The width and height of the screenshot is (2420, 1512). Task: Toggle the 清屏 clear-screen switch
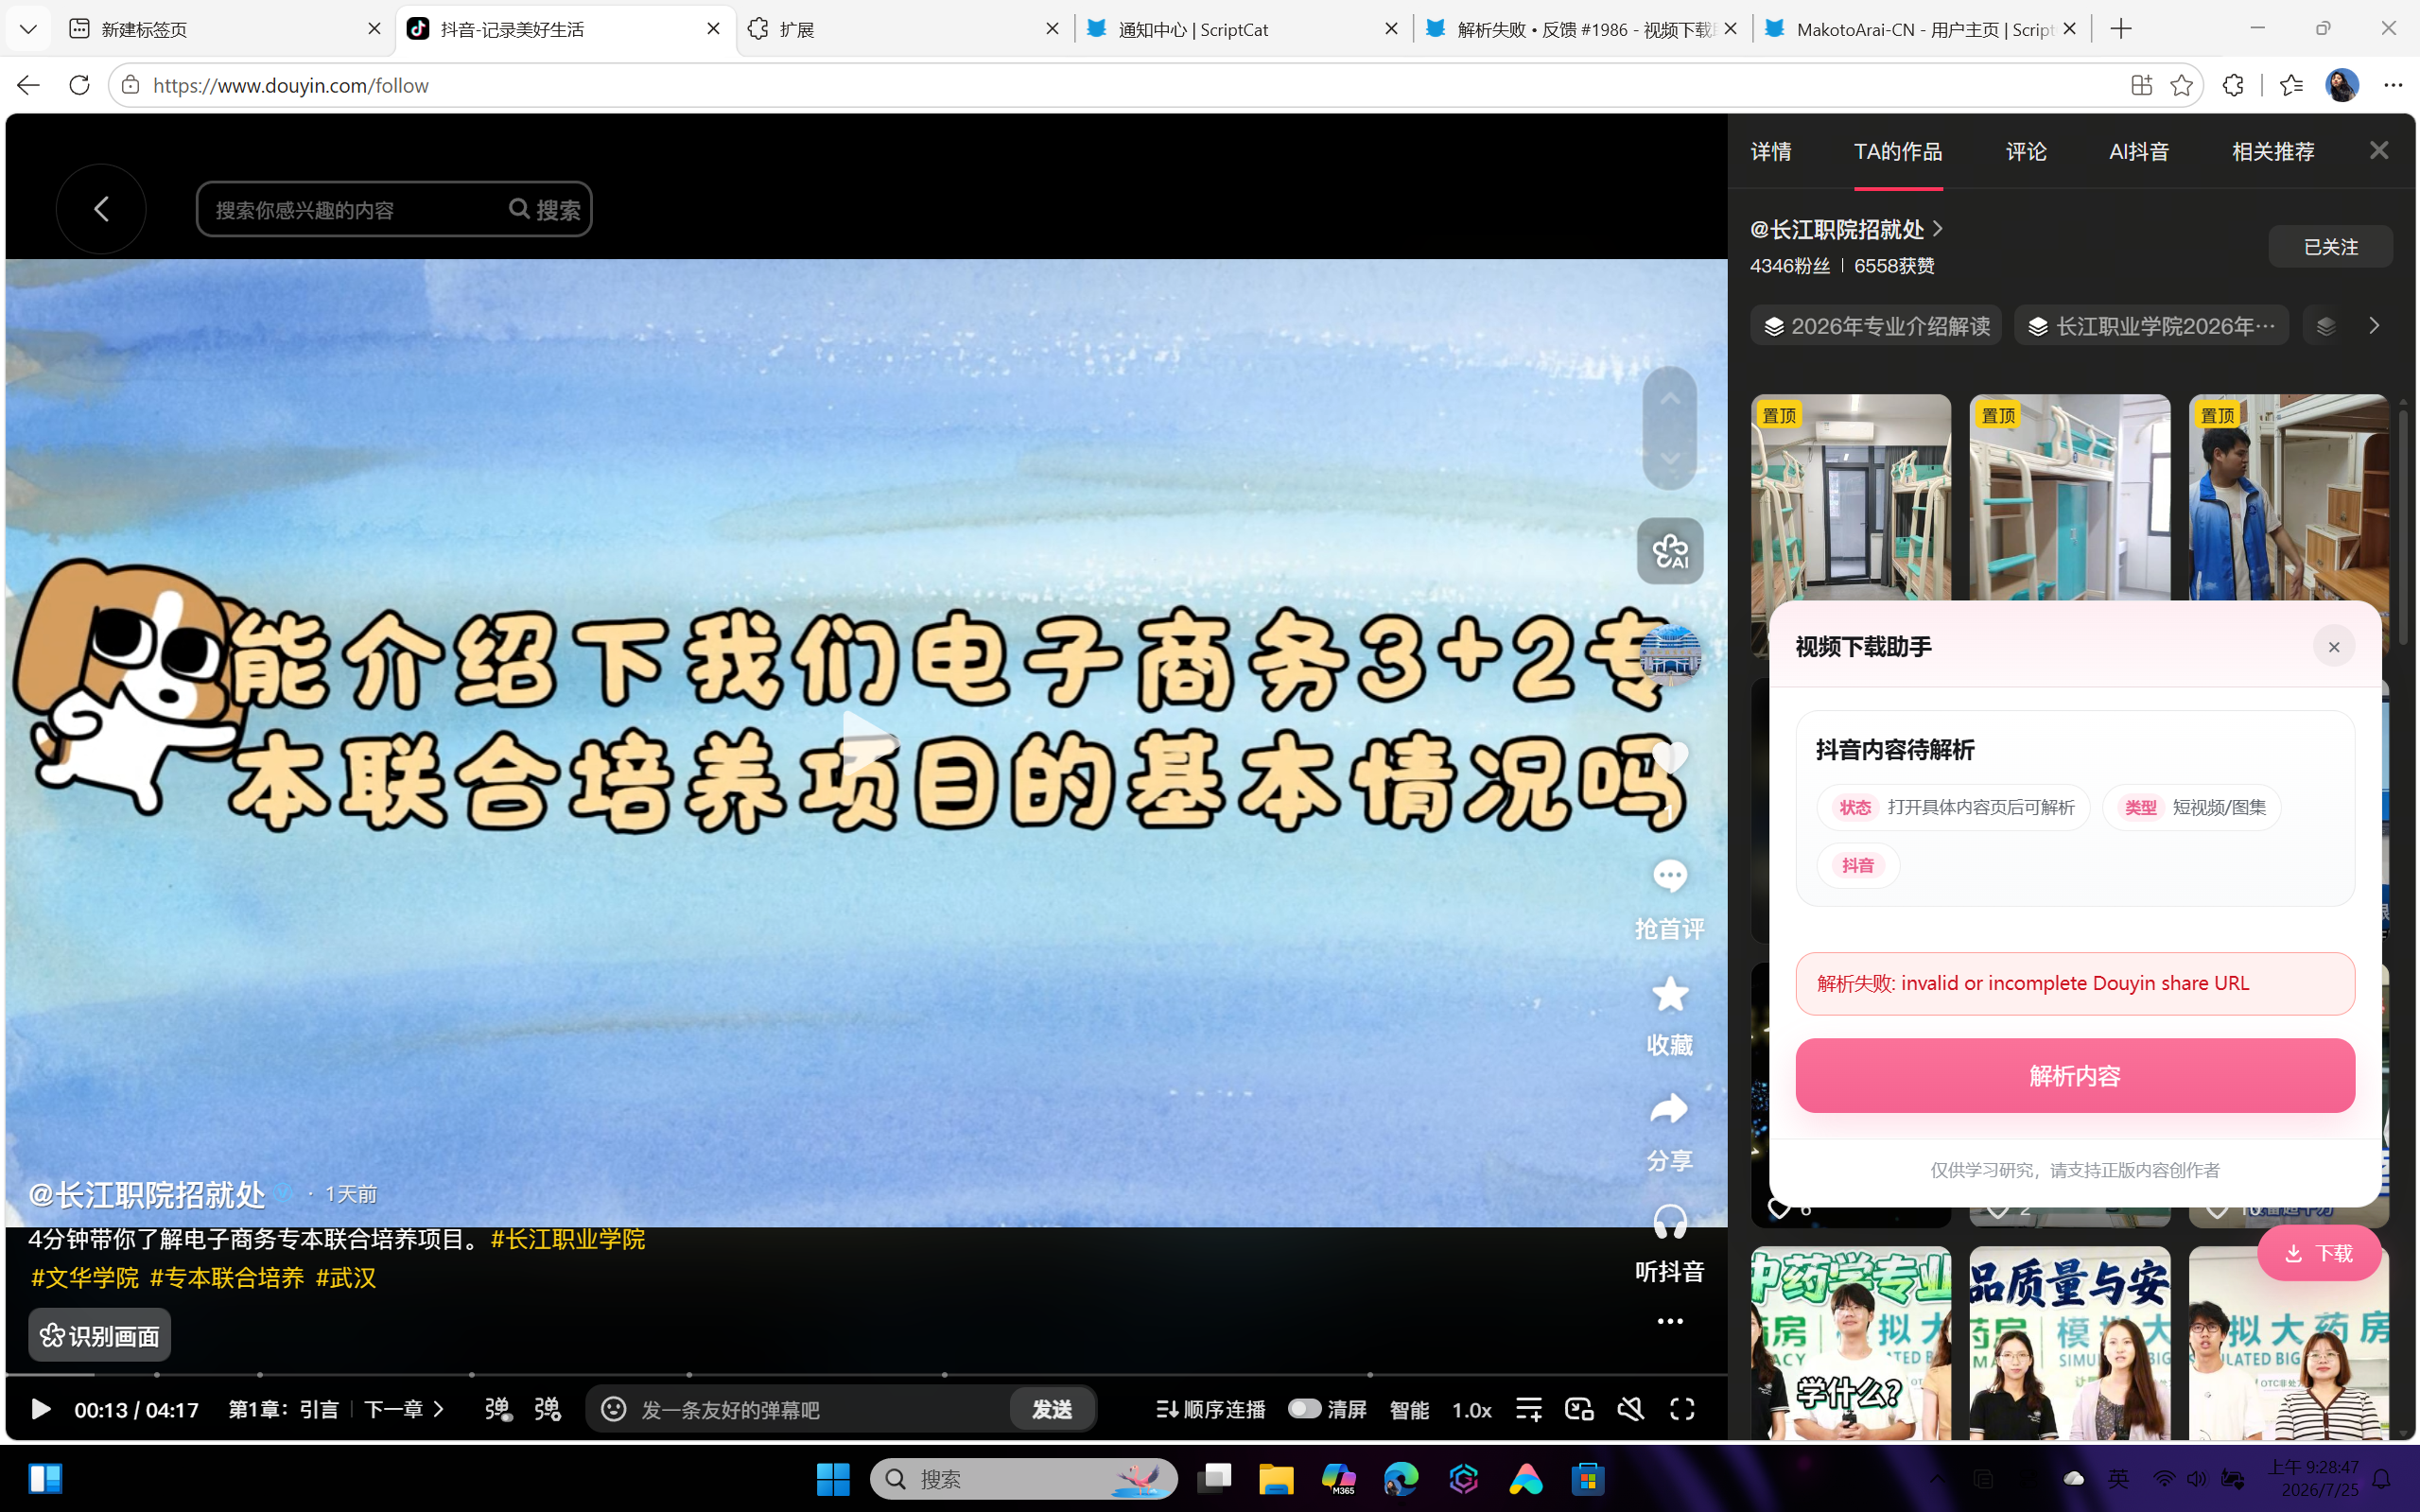pos(1303,1408)
